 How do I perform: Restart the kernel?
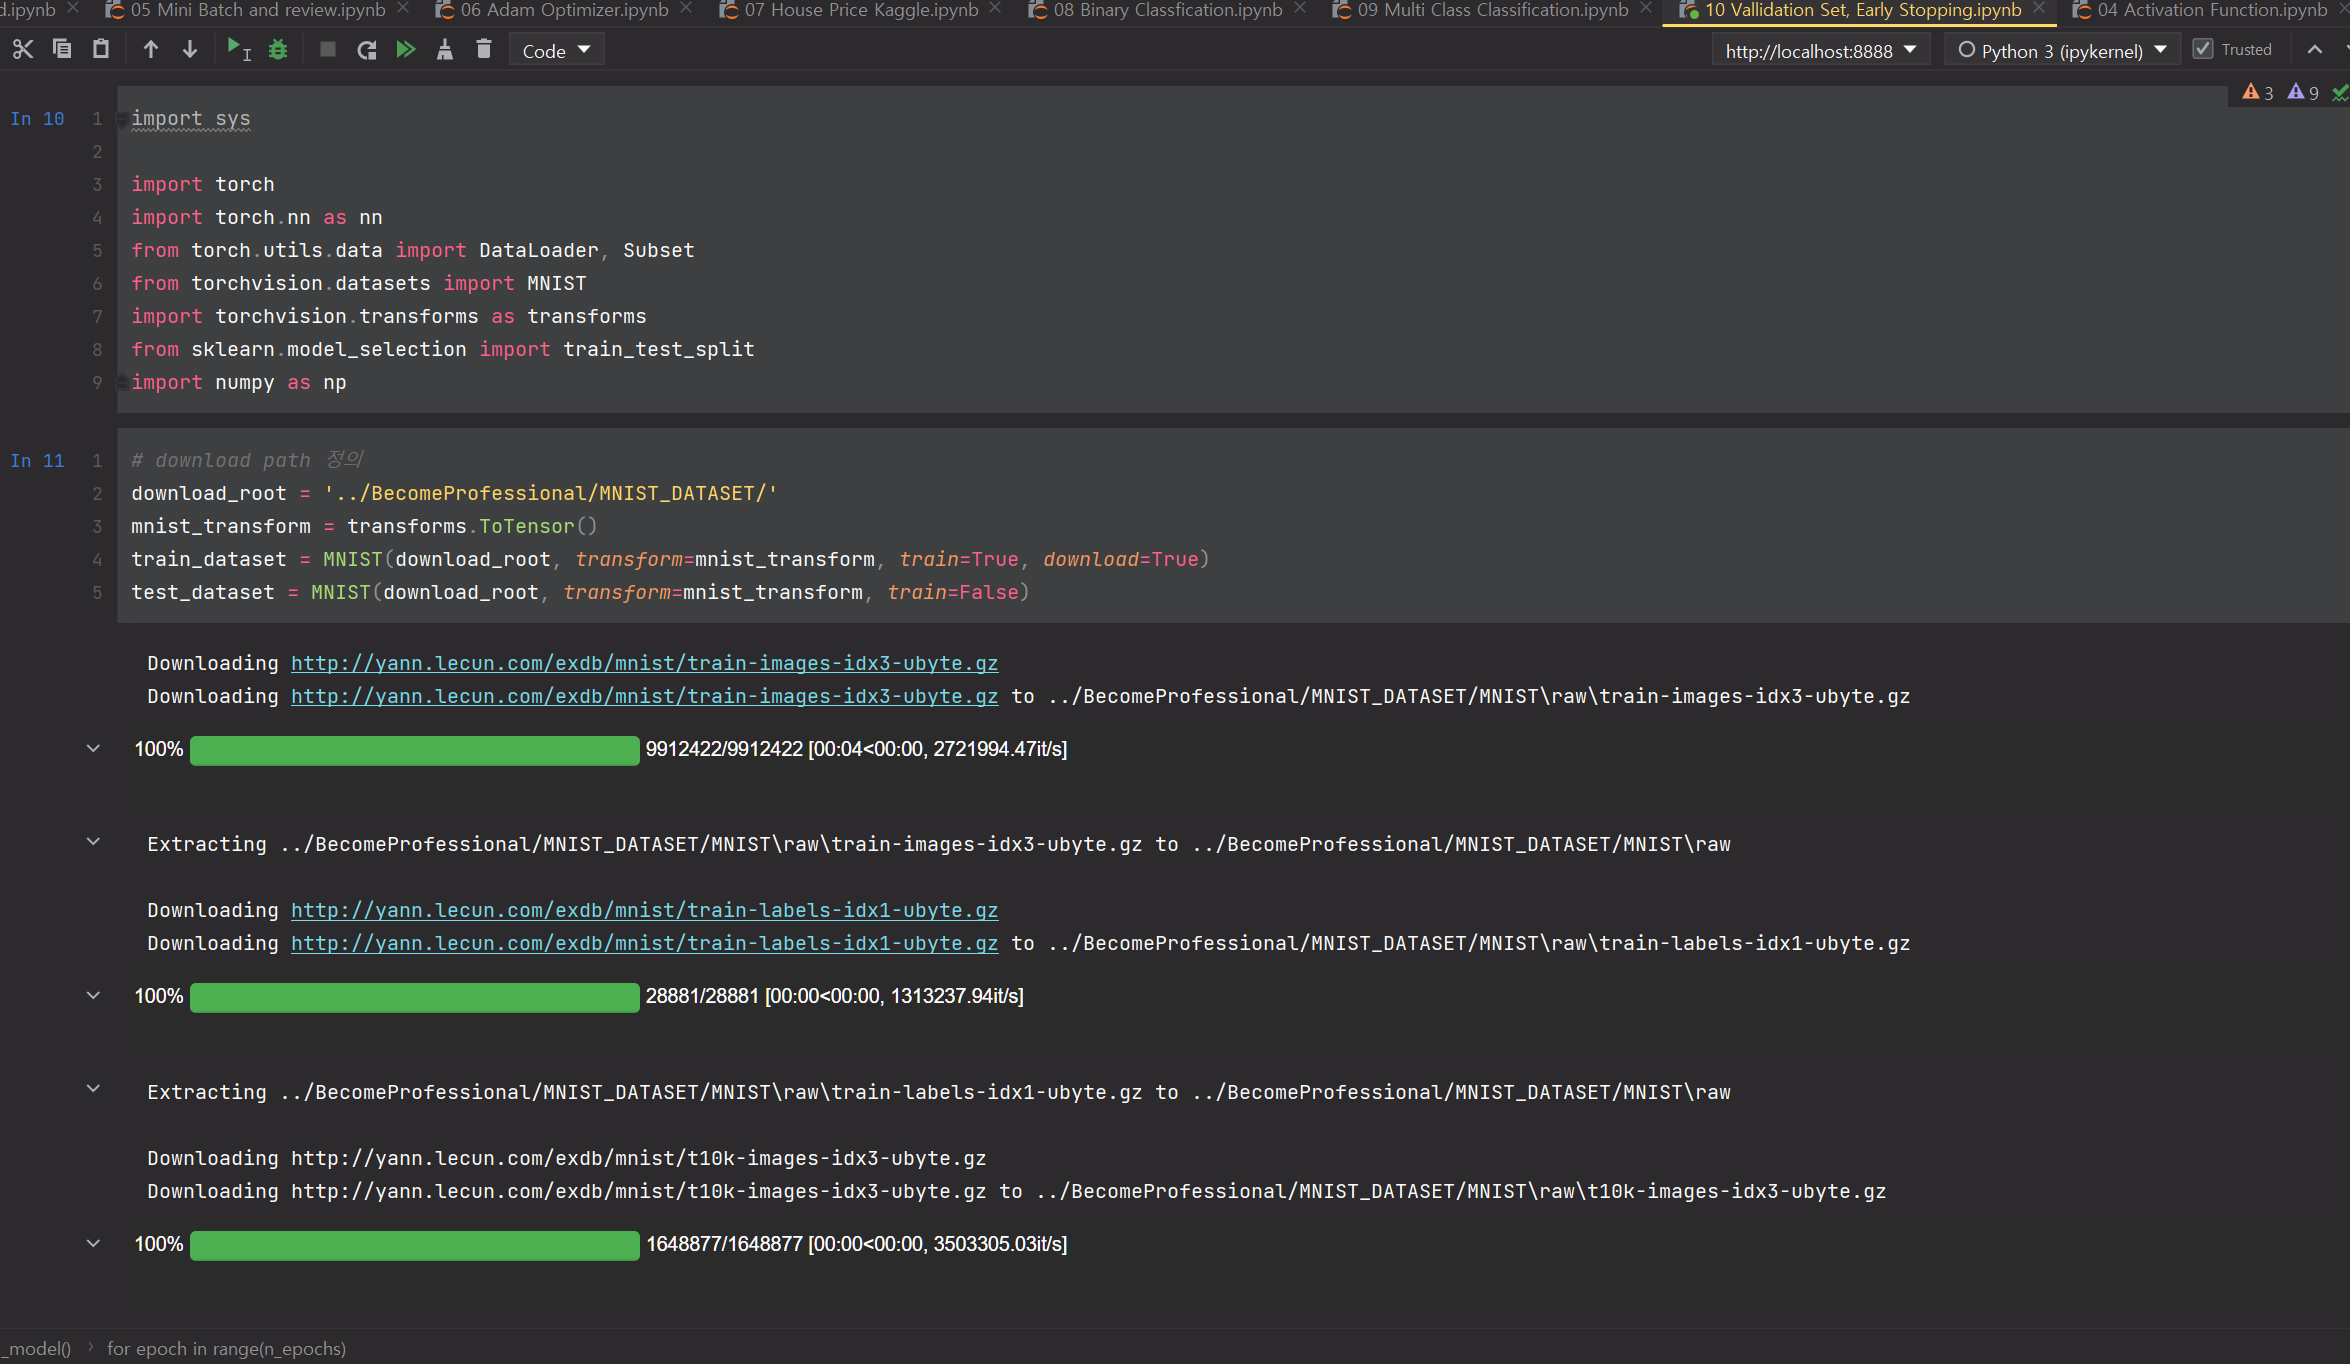coord(367,50)
